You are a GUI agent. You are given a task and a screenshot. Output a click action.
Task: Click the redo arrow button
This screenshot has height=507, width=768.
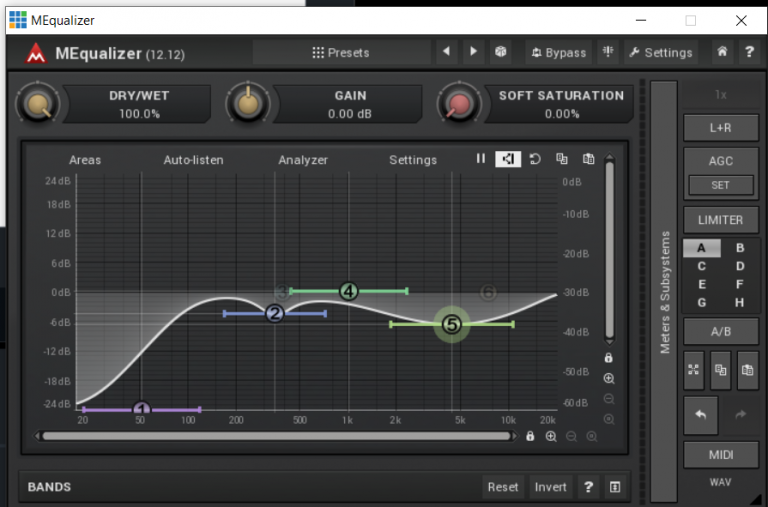[741, 415]
